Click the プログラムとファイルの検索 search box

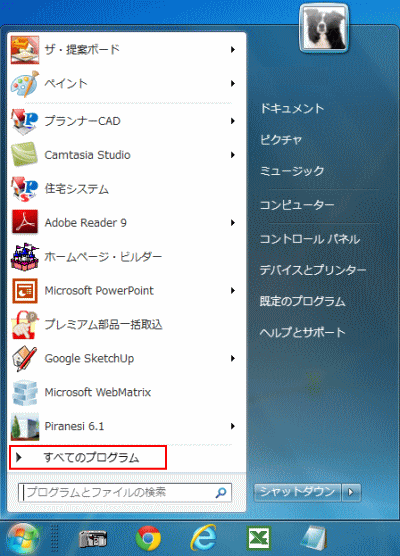pos(125,492)
